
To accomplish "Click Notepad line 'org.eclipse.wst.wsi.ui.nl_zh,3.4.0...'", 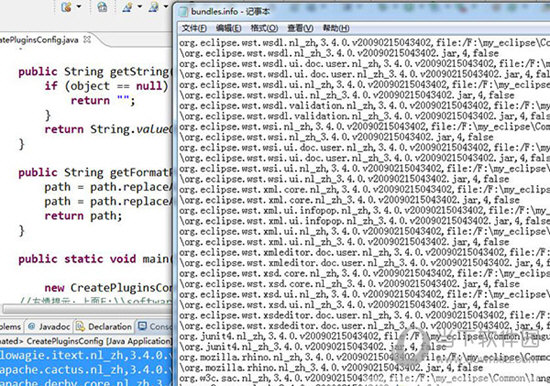I will [x=364, y=168].
